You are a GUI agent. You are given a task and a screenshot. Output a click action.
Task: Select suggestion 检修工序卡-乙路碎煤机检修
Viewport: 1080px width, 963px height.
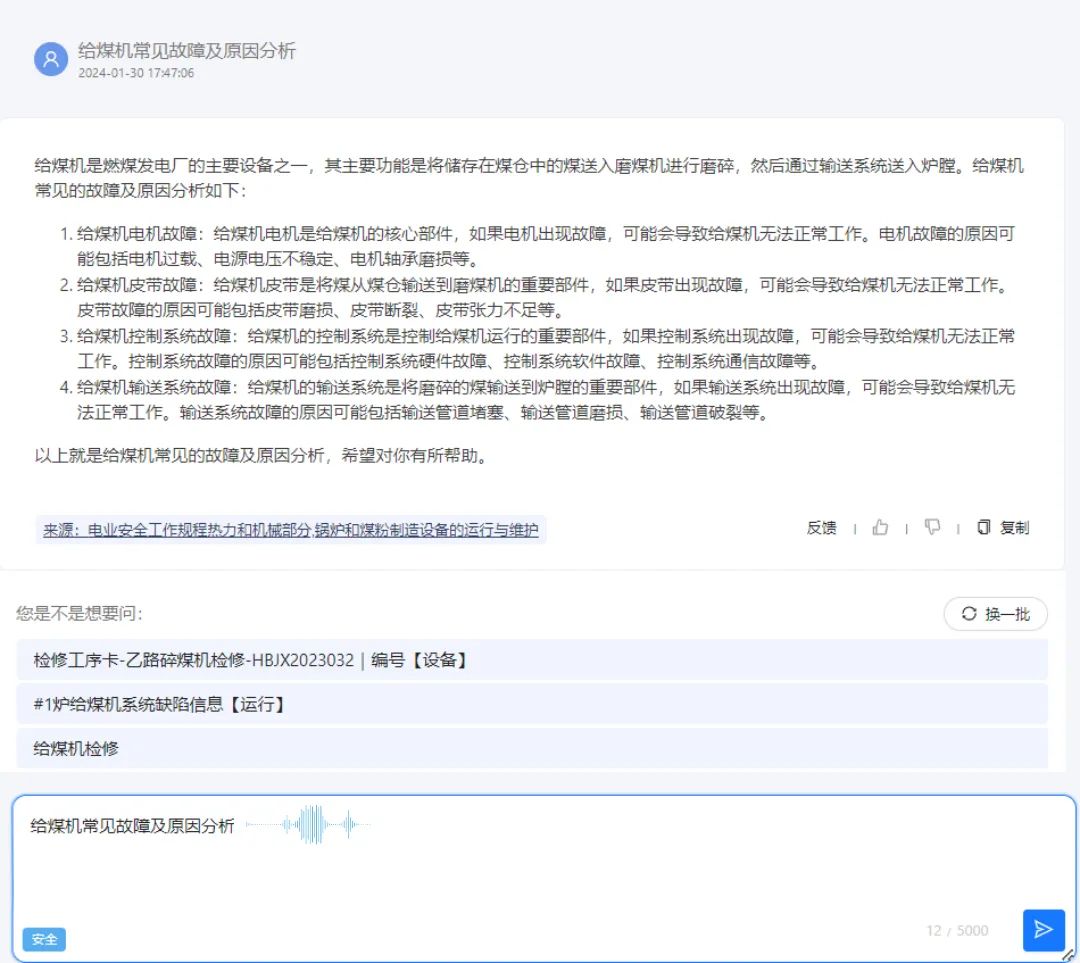click(x=250, y=660)
